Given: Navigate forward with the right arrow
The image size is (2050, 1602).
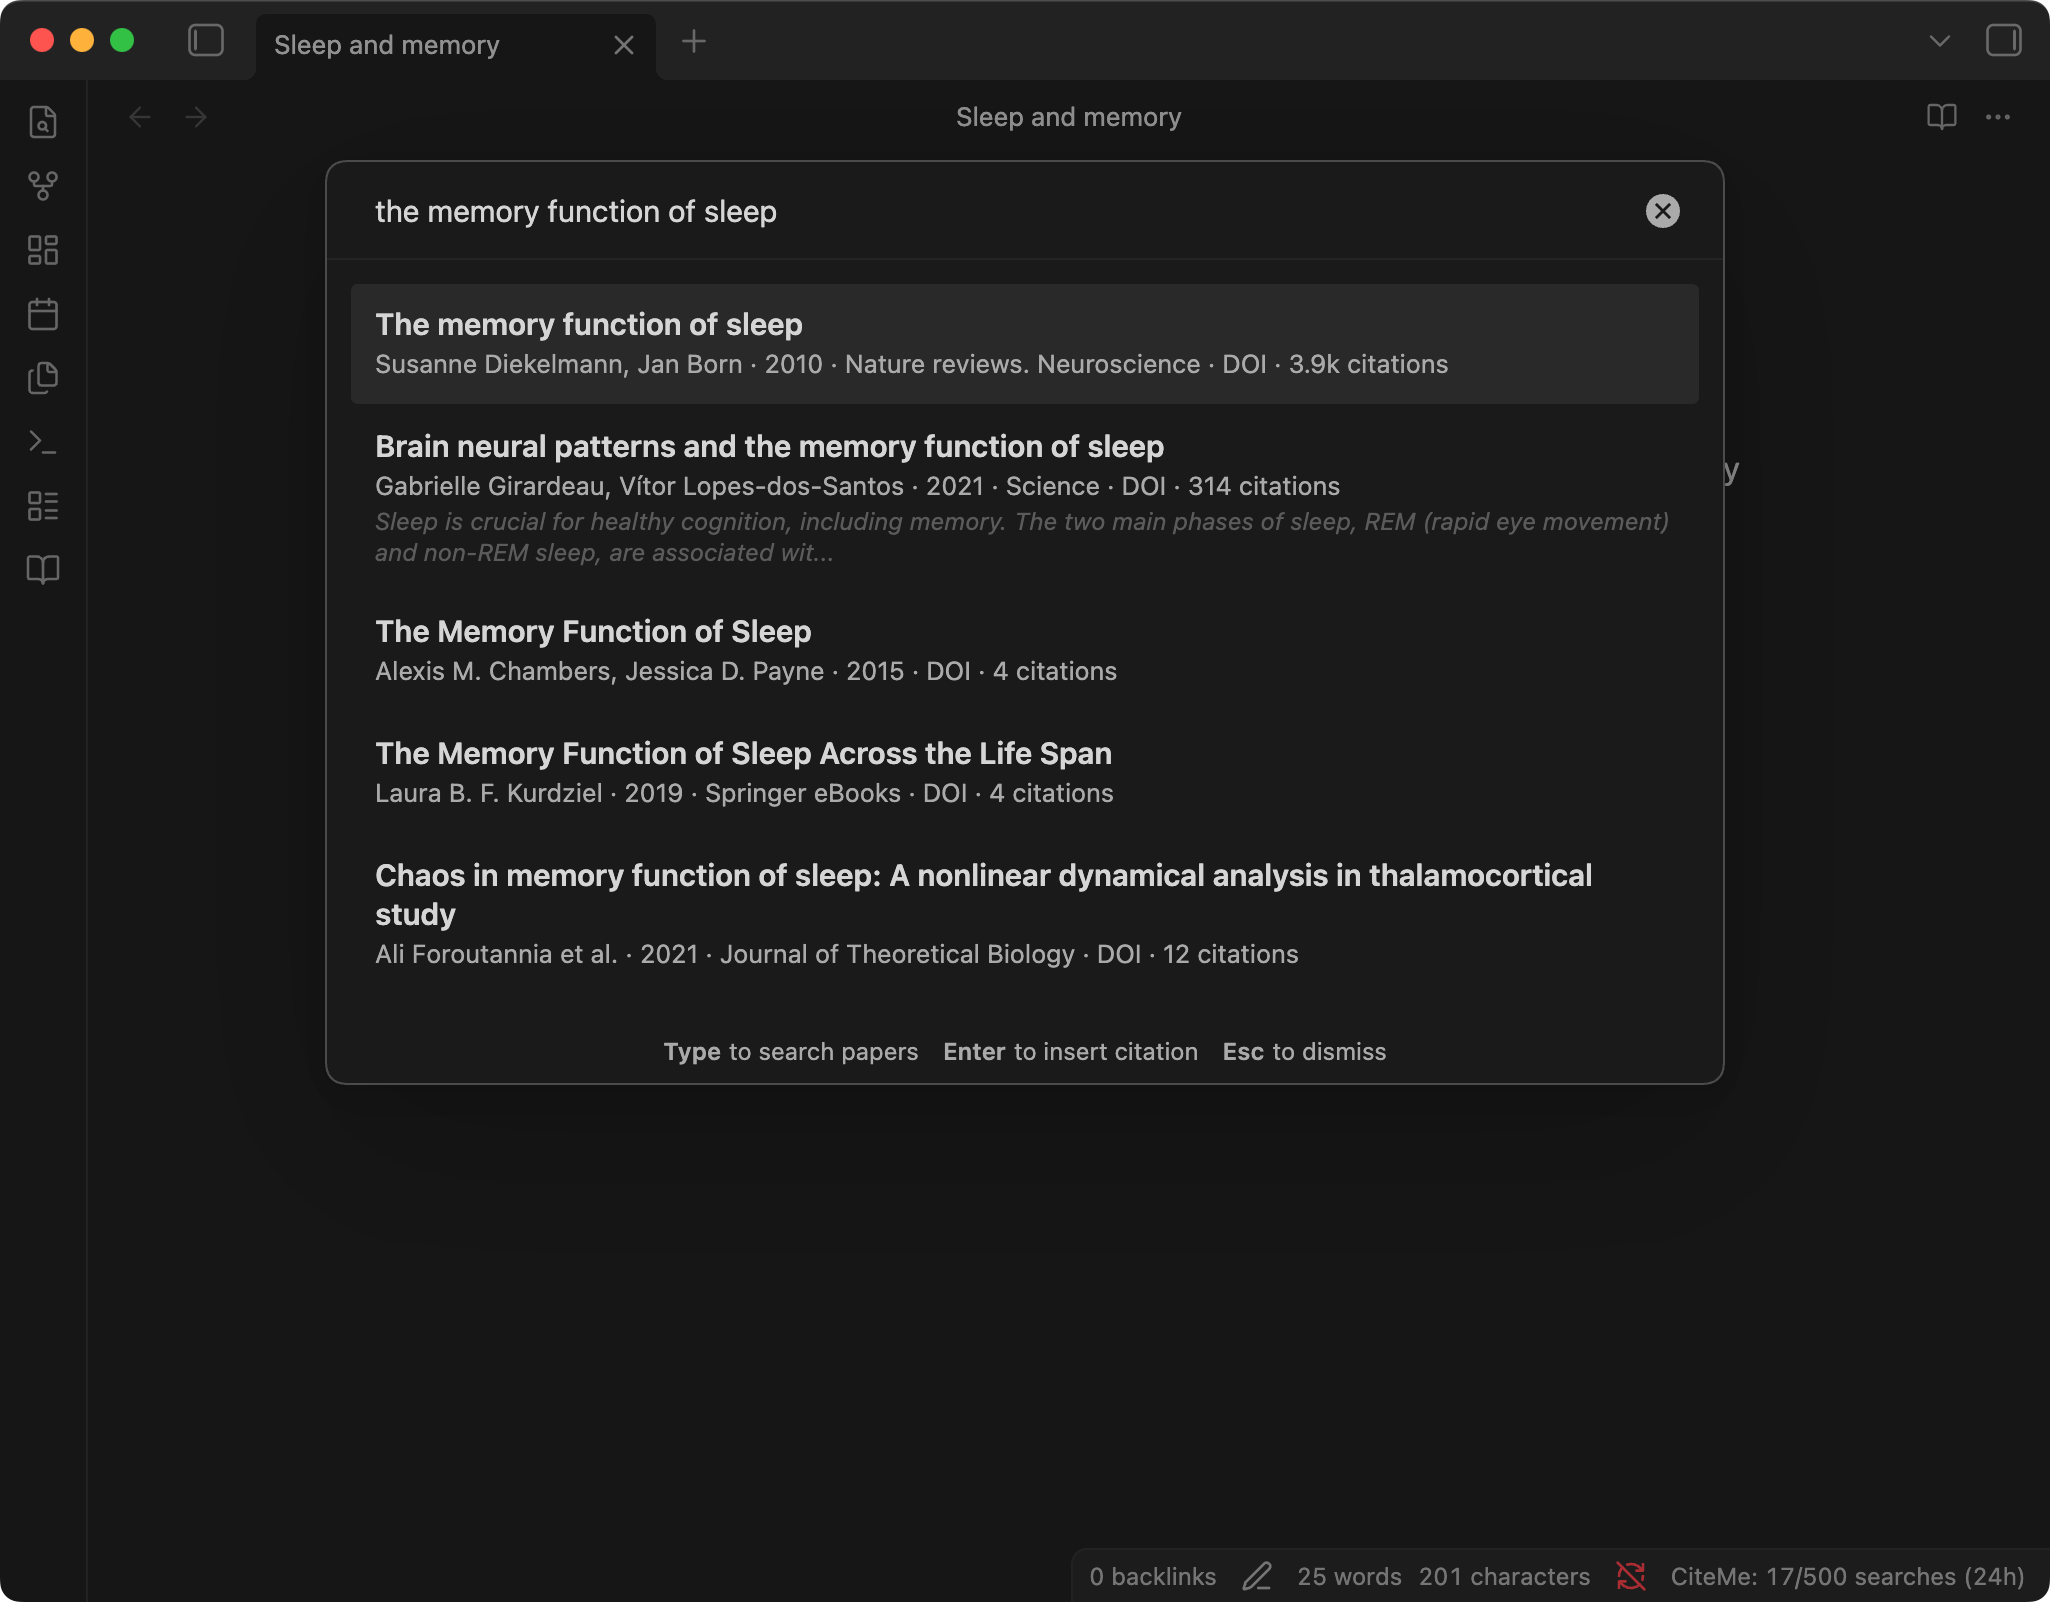Looking at the screenshot, I should tap(196, 117).
